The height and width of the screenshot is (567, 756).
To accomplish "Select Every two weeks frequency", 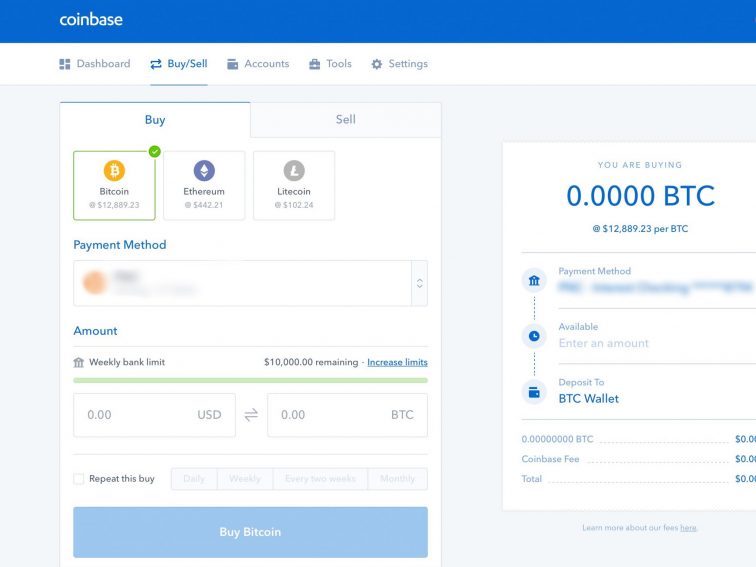I will [x=320, y=479].
